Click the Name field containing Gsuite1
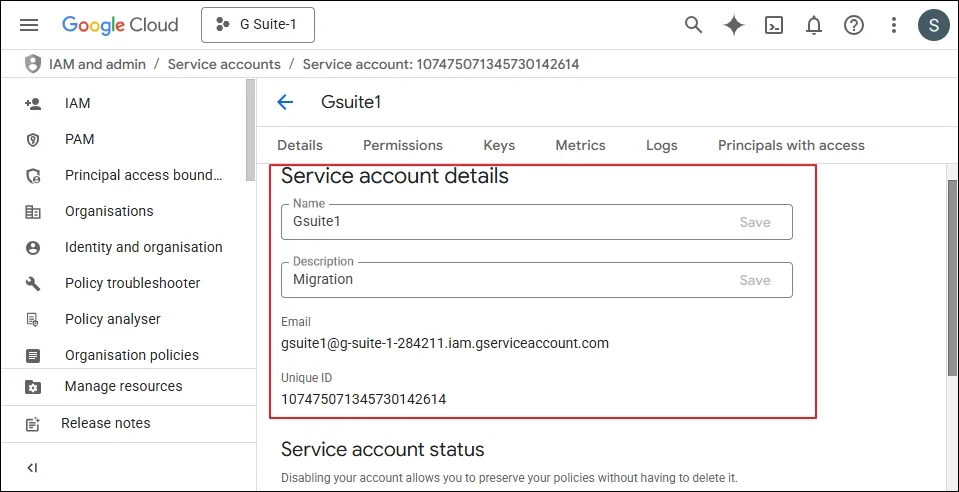 click(x=536, y=222)
